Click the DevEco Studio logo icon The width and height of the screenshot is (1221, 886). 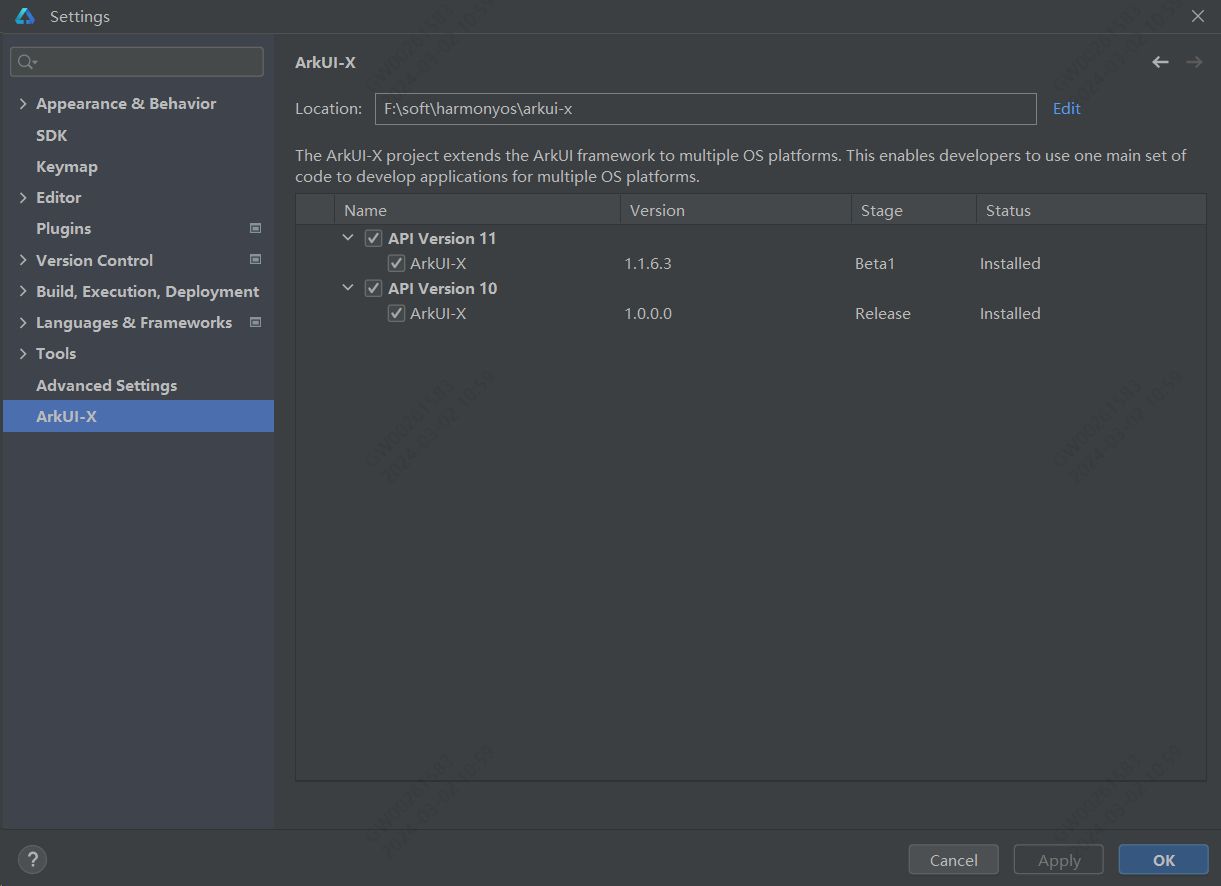click(x=25, y=16)
